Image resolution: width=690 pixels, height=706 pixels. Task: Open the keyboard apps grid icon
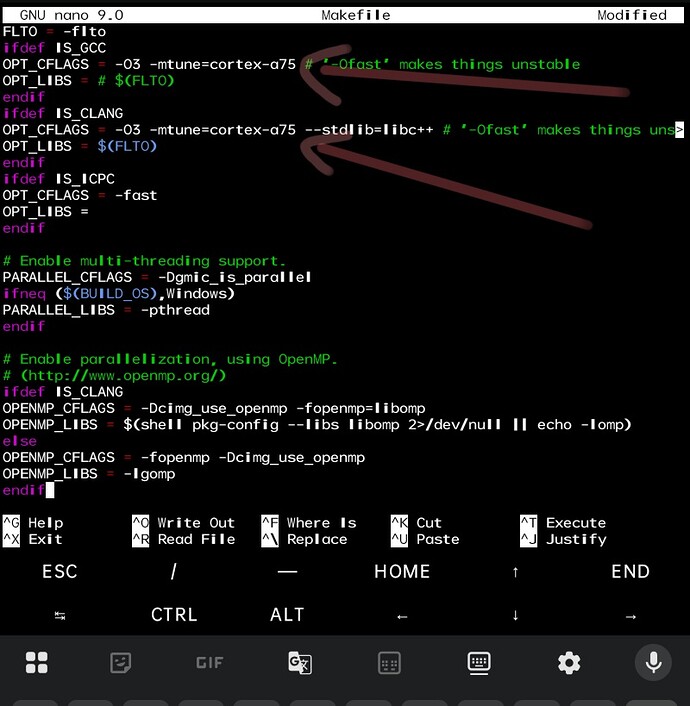tap(36, 662)
